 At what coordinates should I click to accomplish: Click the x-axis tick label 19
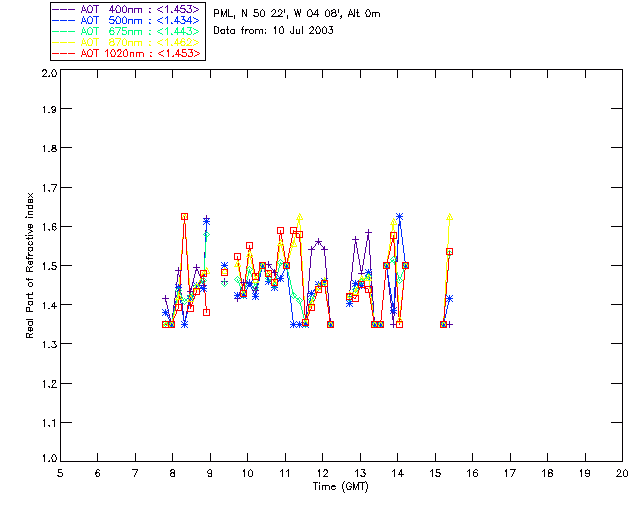pyautogui.click(x=585, y=473)
